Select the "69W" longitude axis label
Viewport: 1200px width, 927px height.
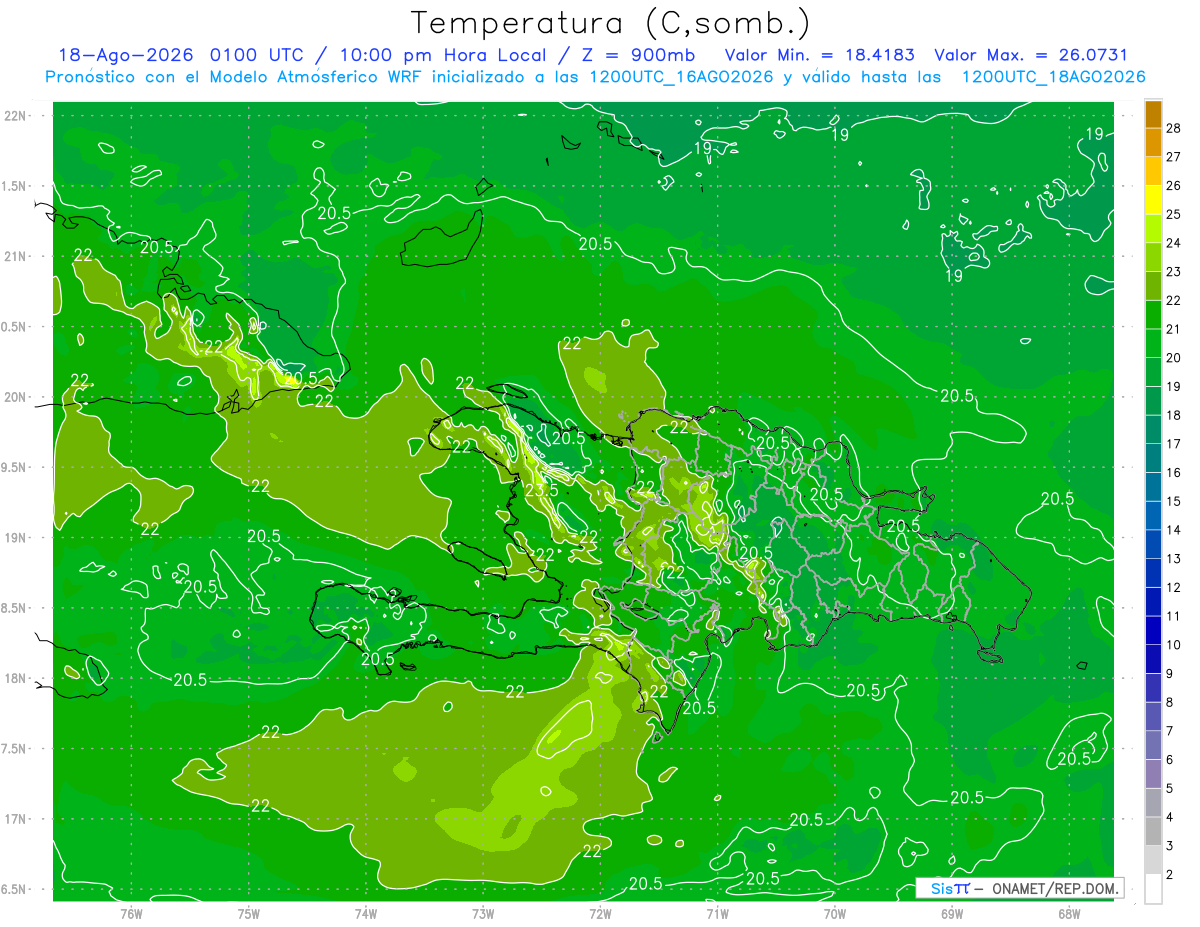coord(952,914)
